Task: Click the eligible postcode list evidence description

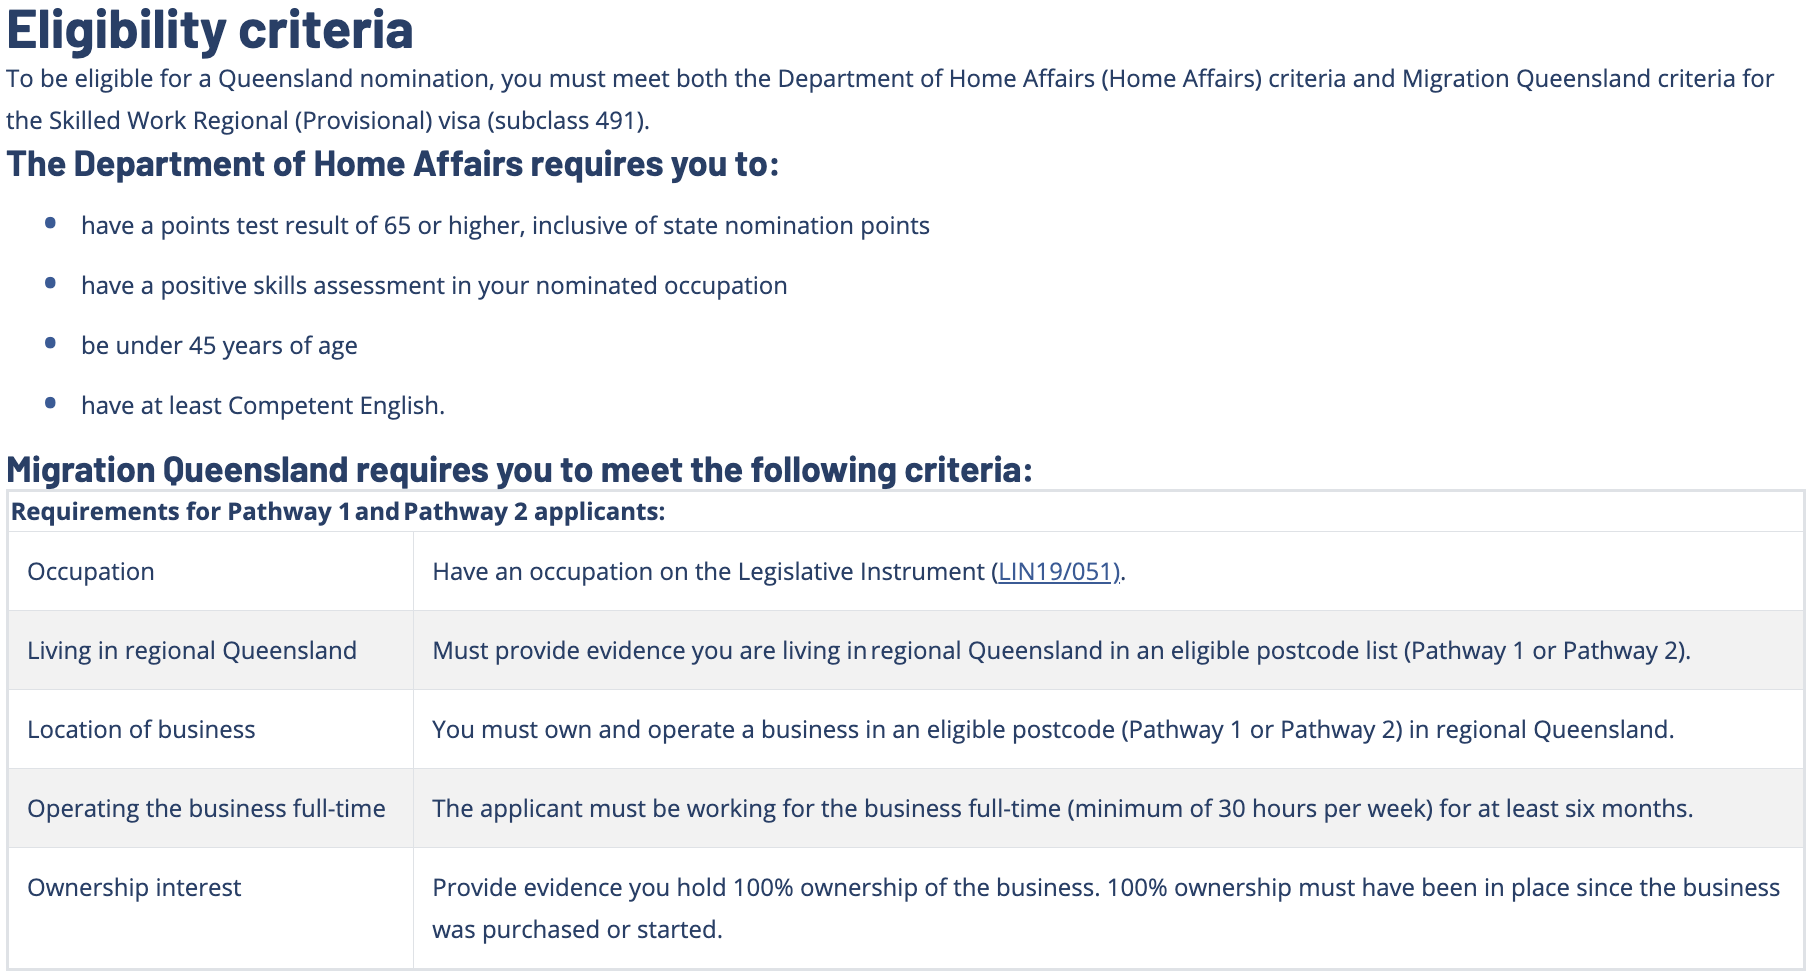Action: tap(1061, 651)
